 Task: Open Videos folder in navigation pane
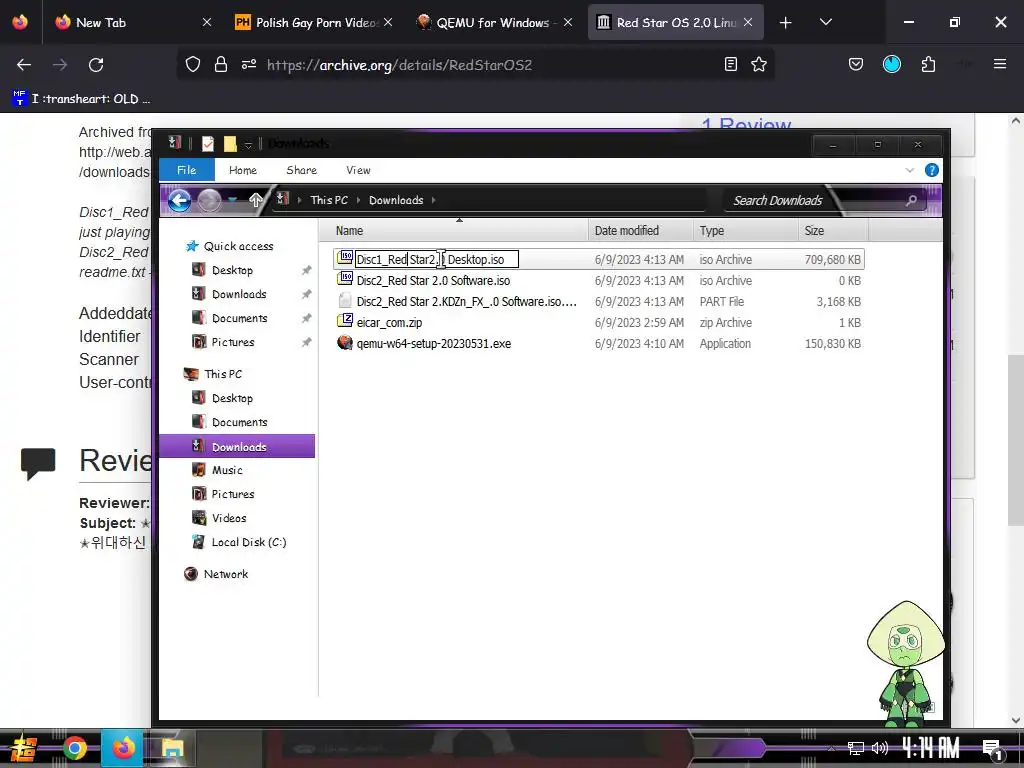tap(229, 518)
